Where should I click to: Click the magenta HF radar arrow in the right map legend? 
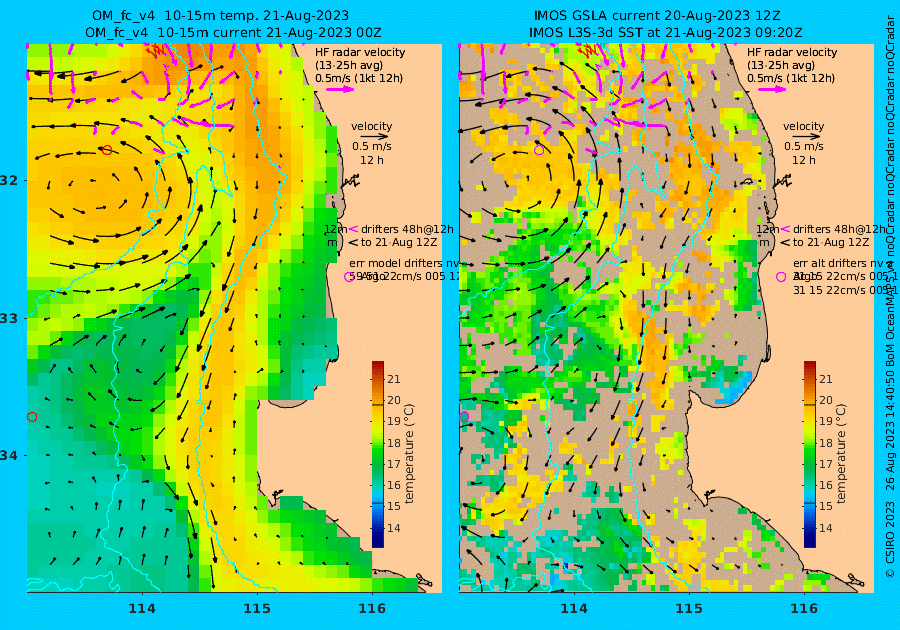[773, 89]
